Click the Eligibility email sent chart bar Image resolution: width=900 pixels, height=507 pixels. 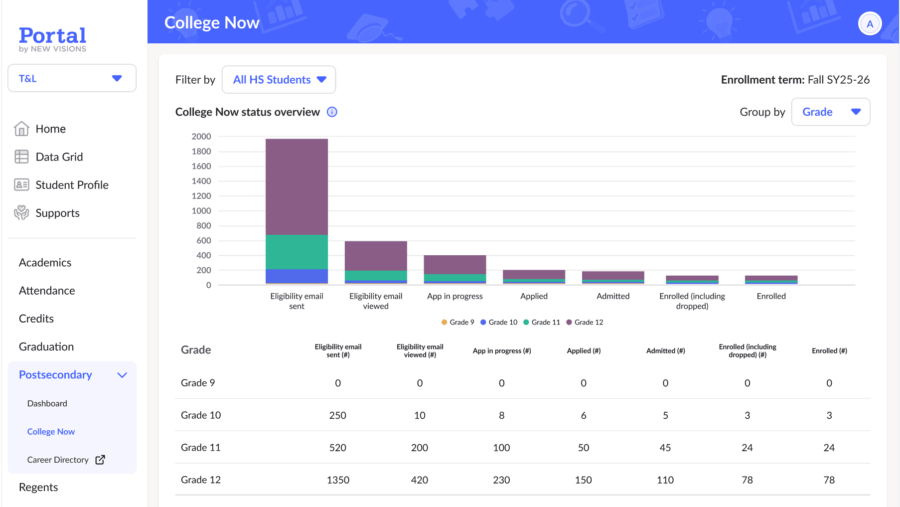pos(296,211)
